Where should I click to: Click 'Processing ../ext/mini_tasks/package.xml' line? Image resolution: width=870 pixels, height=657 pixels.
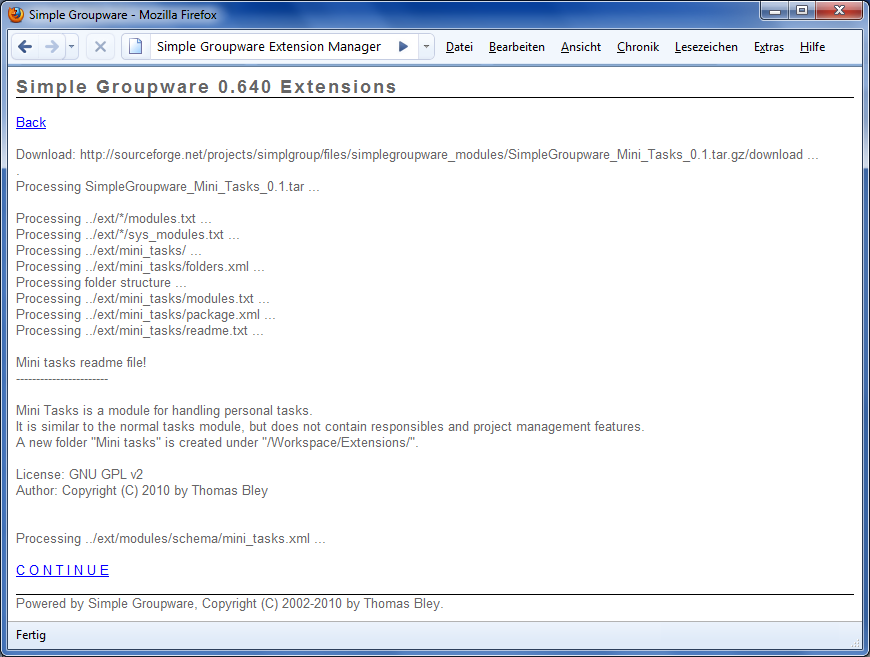[146, 315]
